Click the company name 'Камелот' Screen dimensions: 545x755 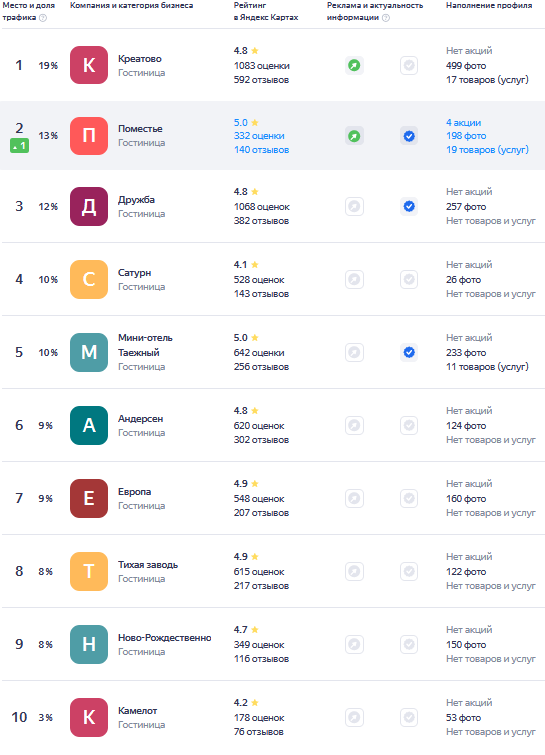tap(137, 711)
